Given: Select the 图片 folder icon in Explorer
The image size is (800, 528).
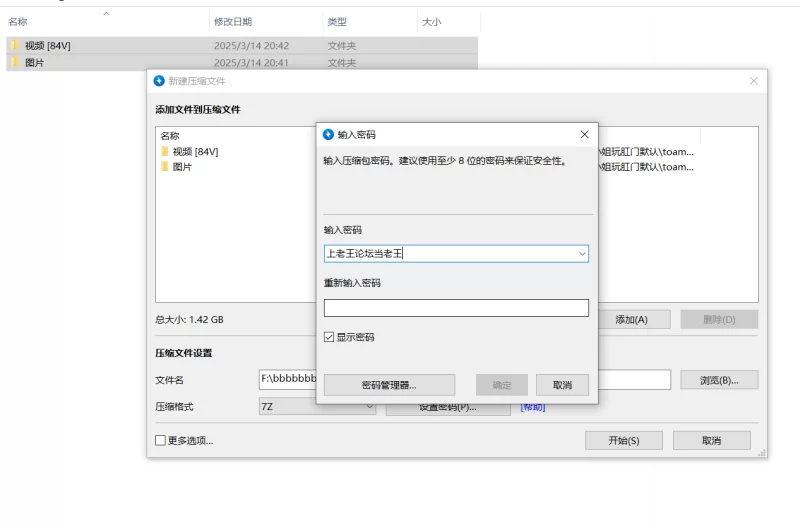Looking at the screenshot, I should (15, 62).
